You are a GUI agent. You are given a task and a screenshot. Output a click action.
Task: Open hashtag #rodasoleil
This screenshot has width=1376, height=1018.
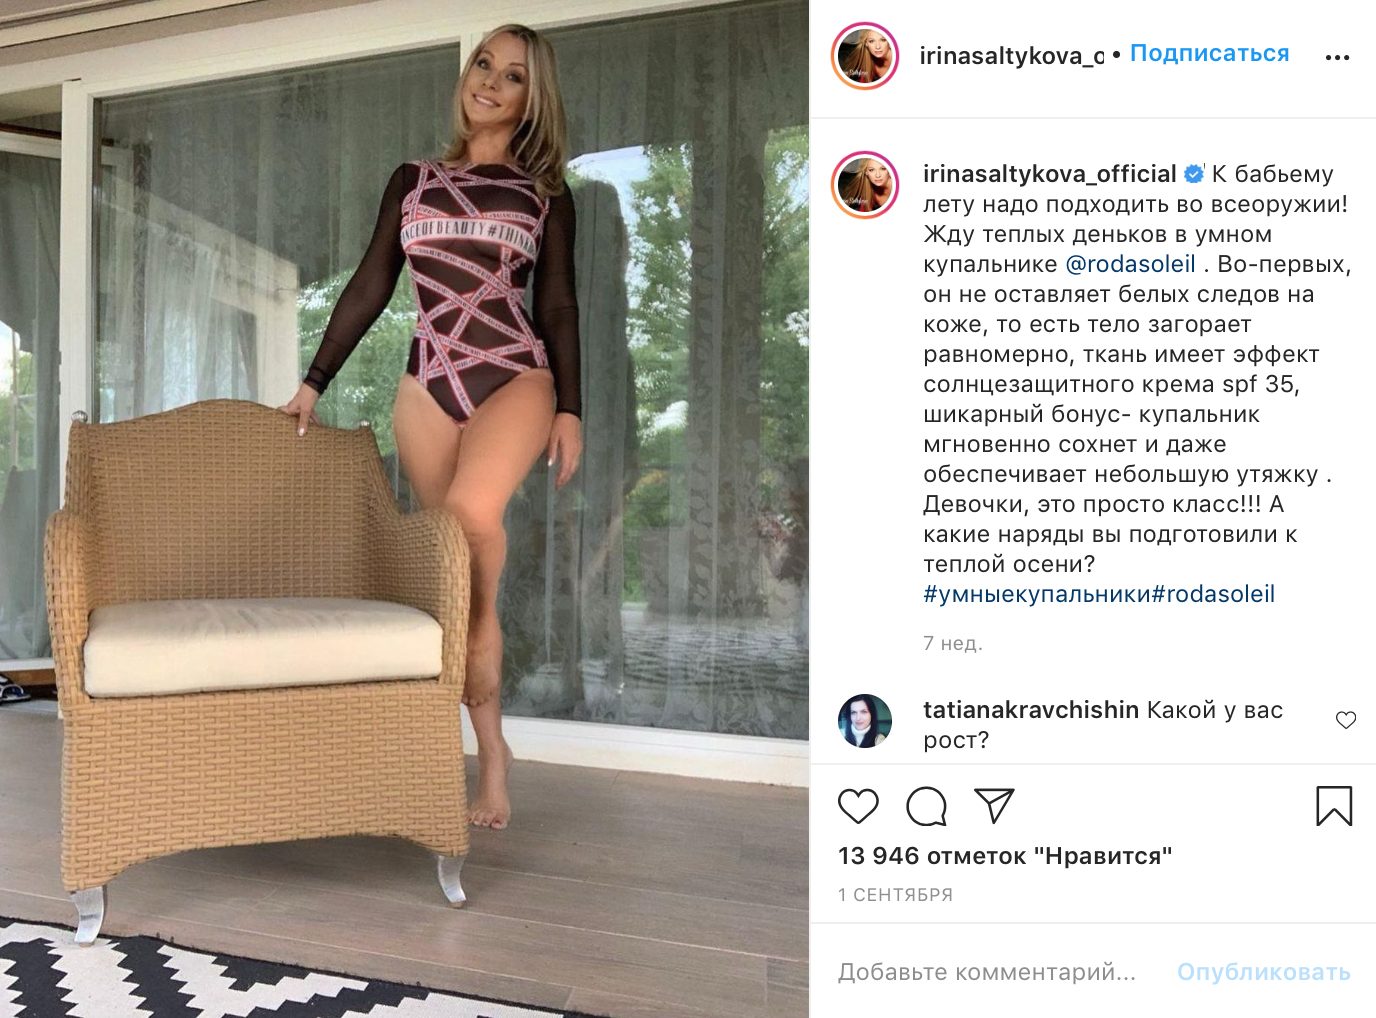click(x=1214, y=594)
